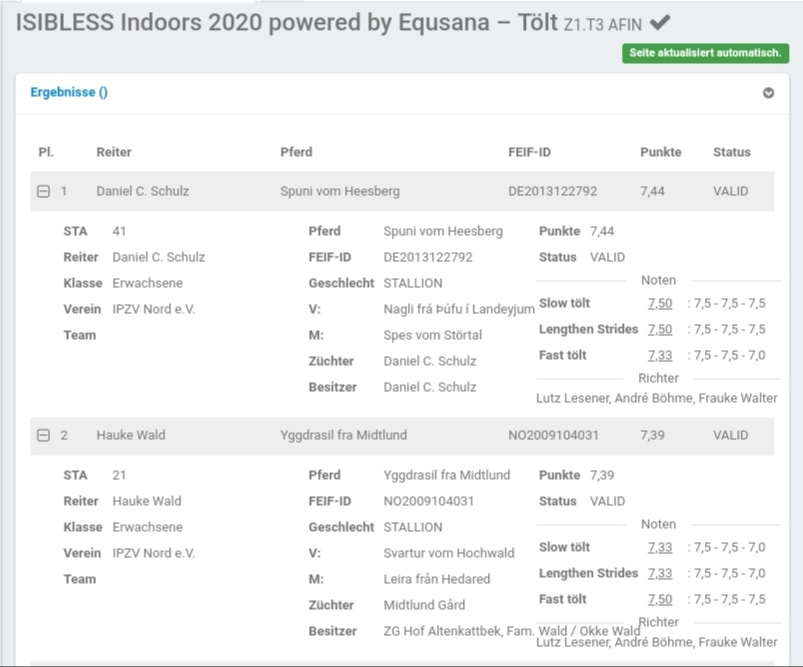Click STA number 41
Image resolution: width=803 pixels, height=667 pixels.
coord(119,231)
